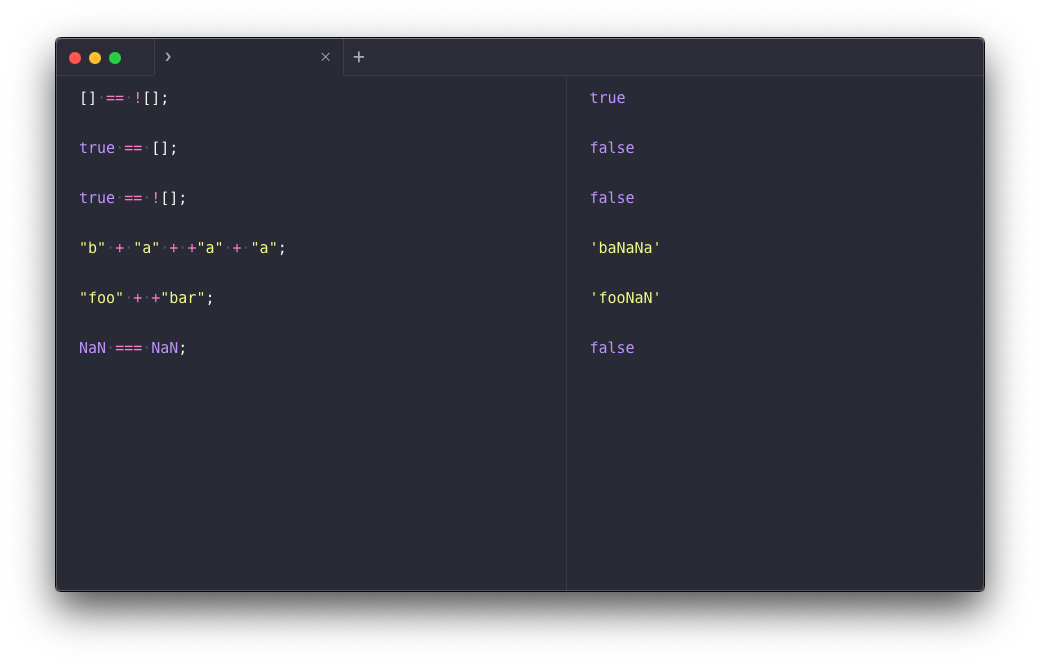Close the current tab with the x icon
The width and height of the screenshot is (1040, 665).
tap(325, 57)
